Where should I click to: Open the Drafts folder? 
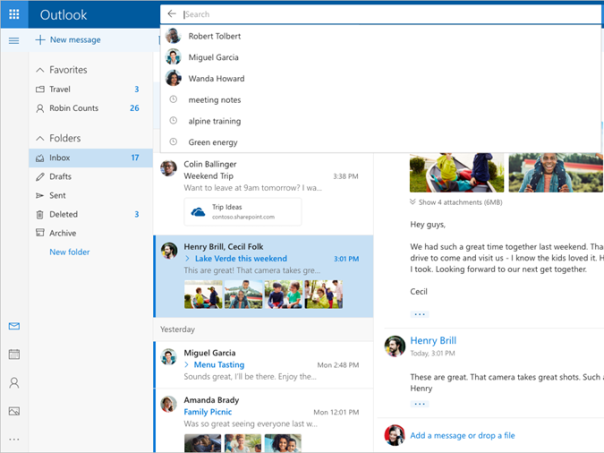click(61, 177)
